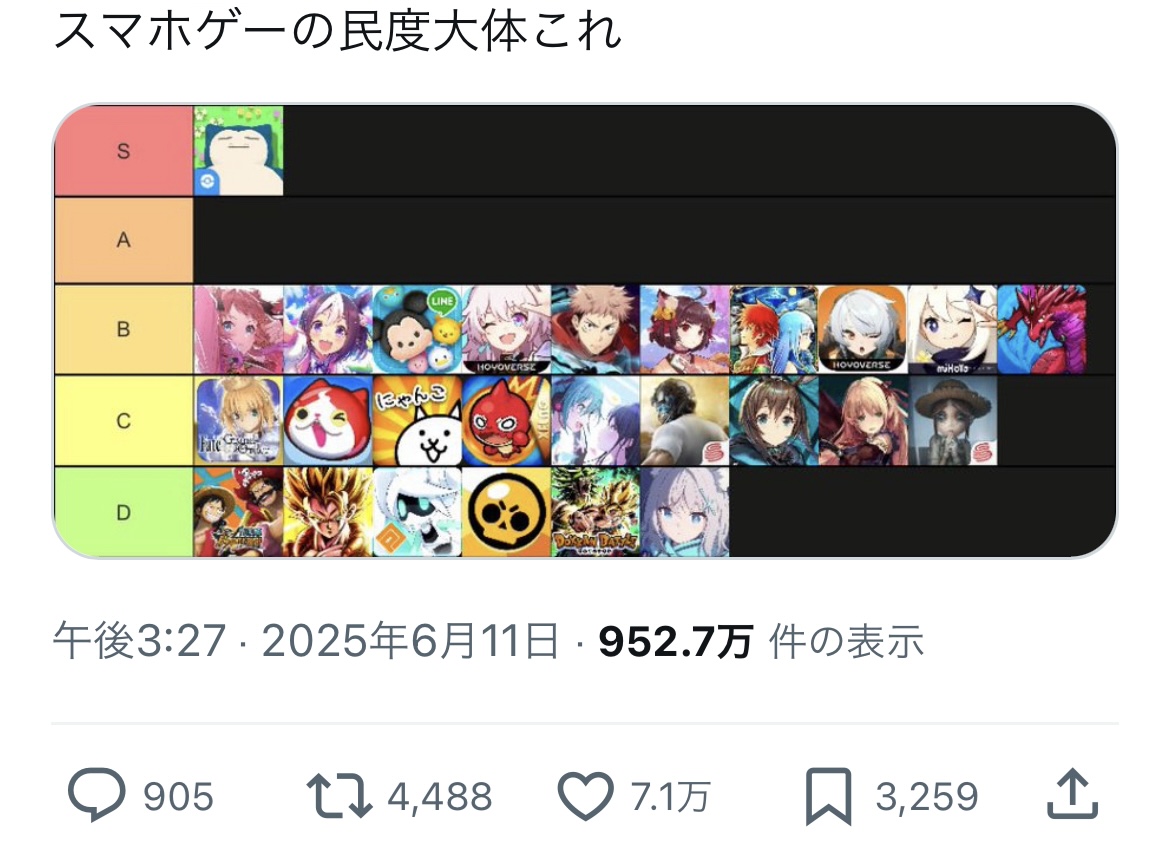
Task: Click the Dokkan Battle icon
Action: 595,513
